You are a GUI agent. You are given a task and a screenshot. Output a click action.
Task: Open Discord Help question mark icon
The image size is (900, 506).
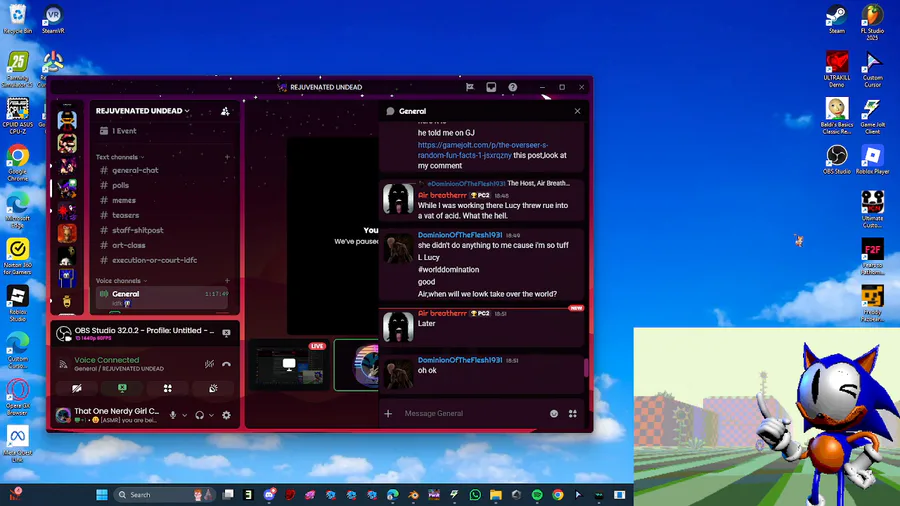coord(513,87)
